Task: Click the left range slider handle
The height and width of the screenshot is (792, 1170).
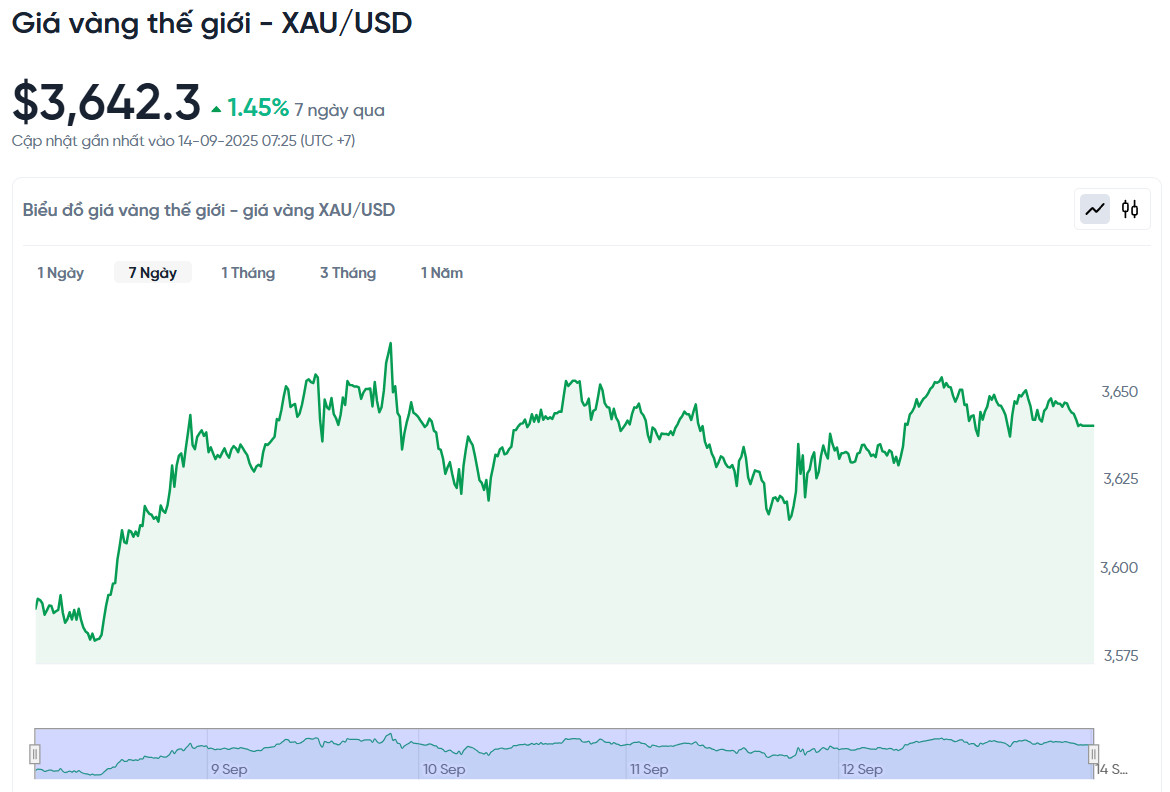Action: point(37,751)
